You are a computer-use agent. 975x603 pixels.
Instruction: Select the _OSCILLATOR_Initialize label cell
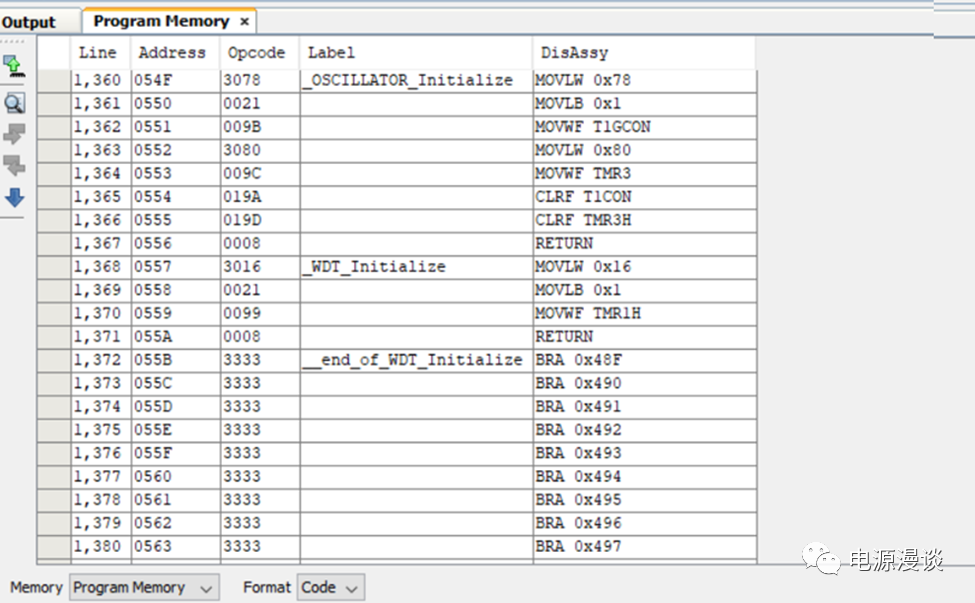408,80
